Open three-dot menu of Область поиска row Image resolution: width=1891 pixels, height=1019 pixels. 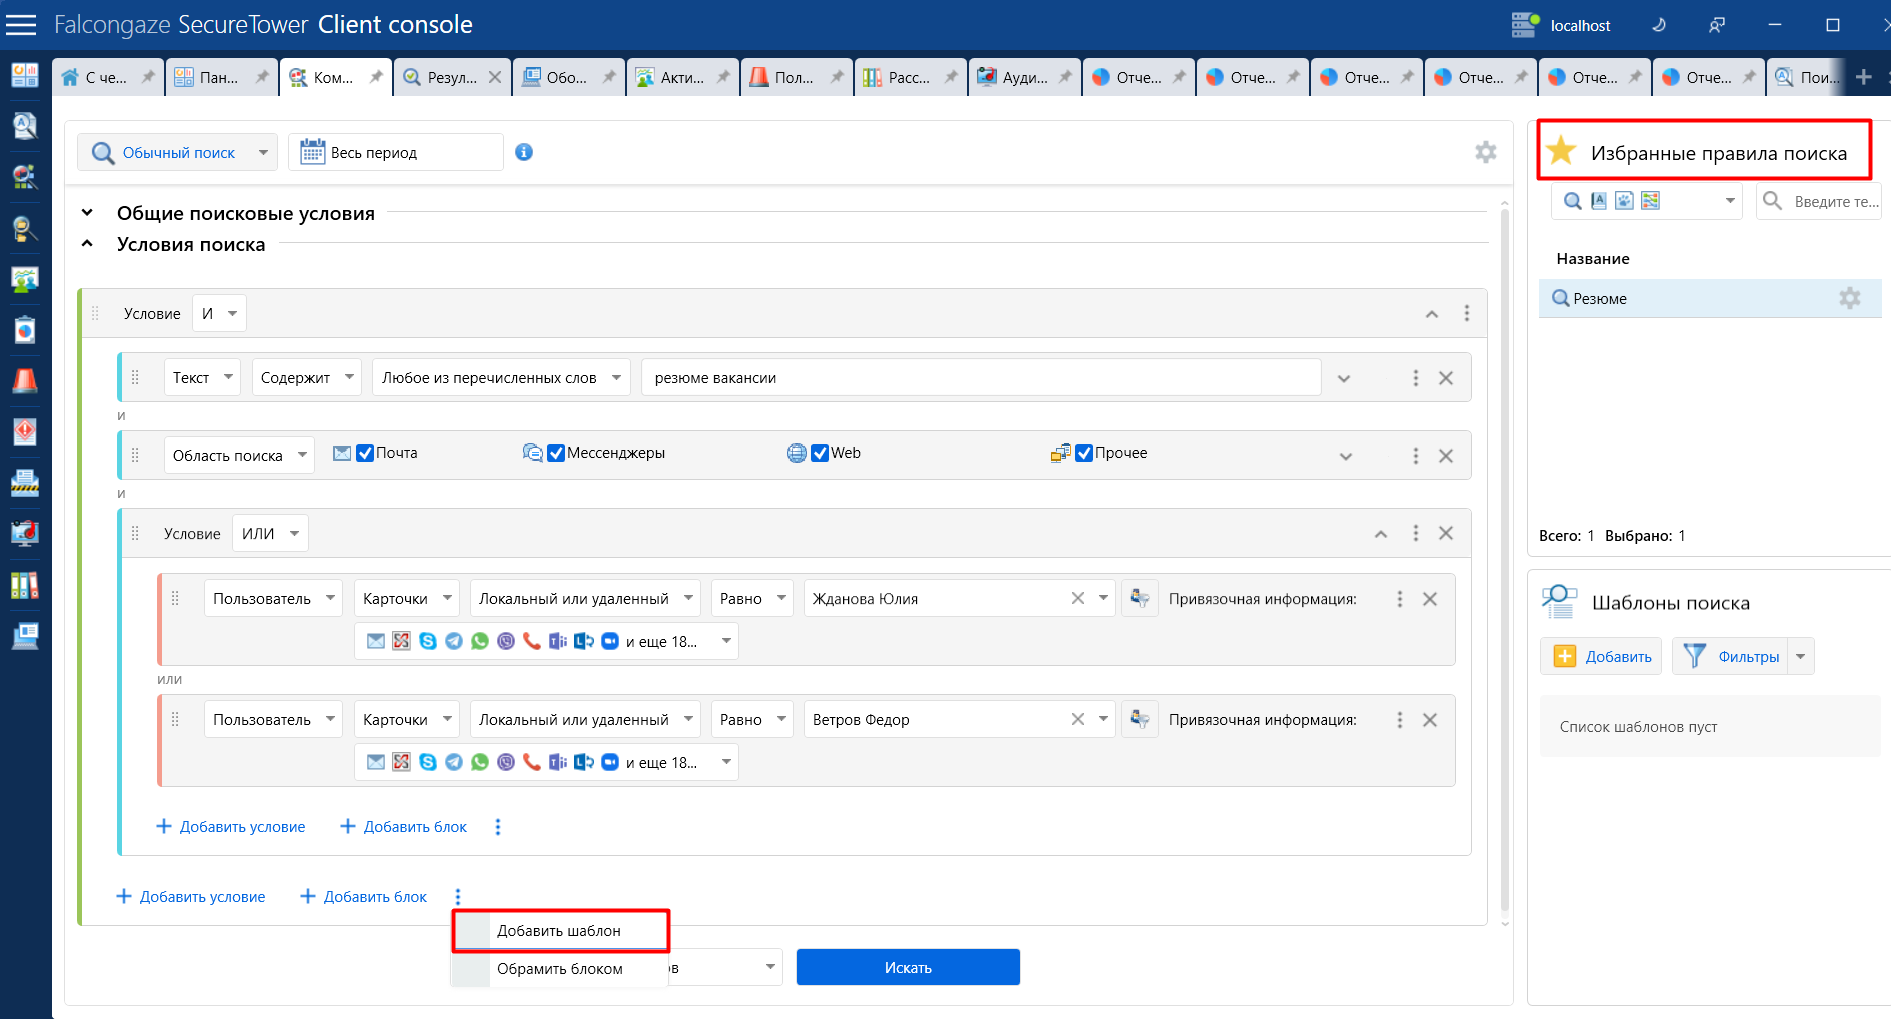tap(1415, 456)
